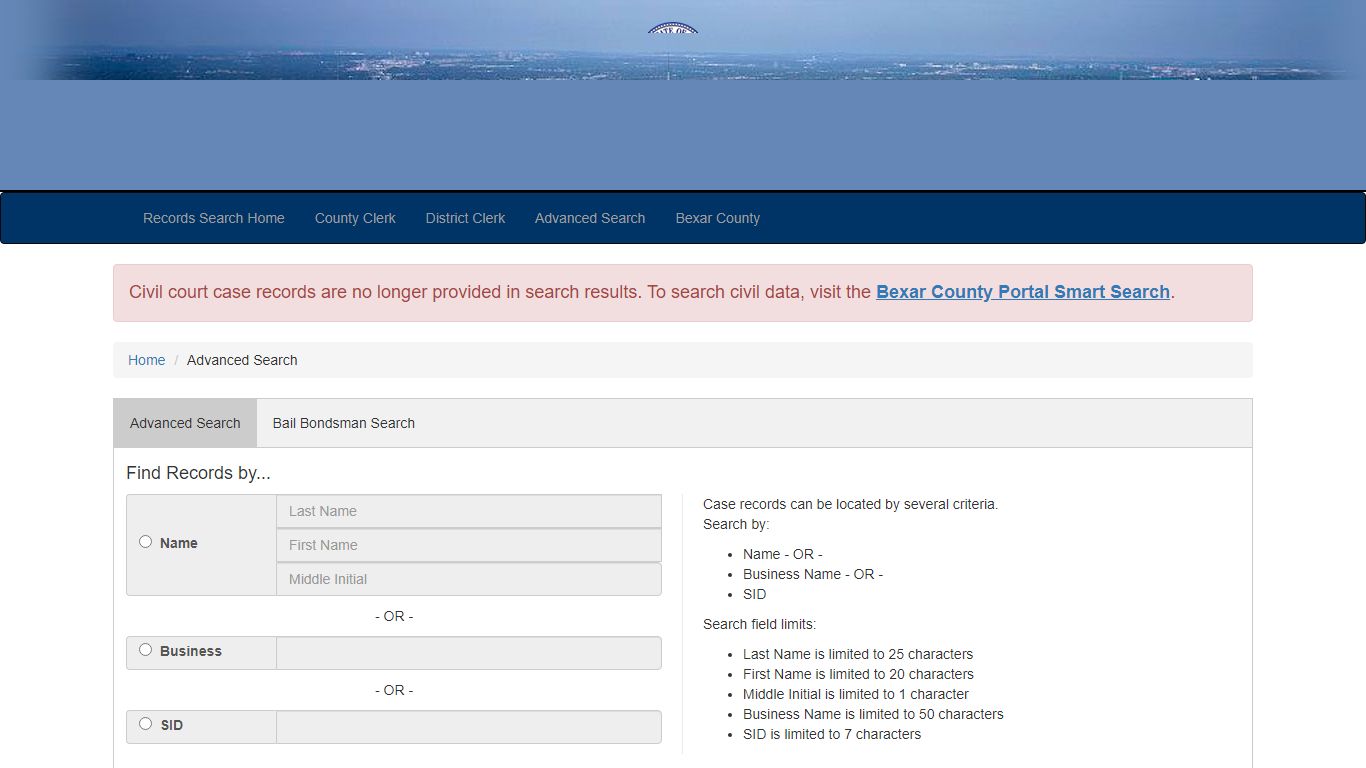Click the 'Business Name - OR -' bullet
Image resolution: width=1366 pixels, height=768 pixels.
pyautogui.click(x=813, y=574)
